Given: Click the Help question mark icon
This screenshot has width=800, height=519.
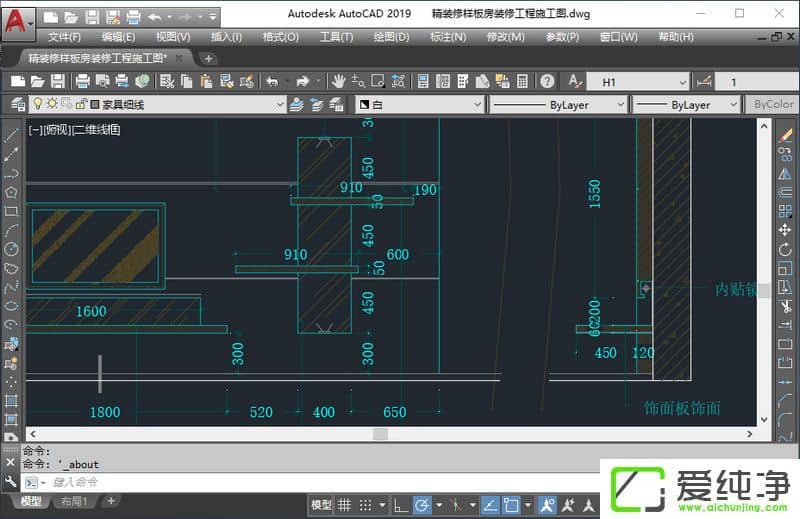Looking at the screenshot, I should coord(547,81).
